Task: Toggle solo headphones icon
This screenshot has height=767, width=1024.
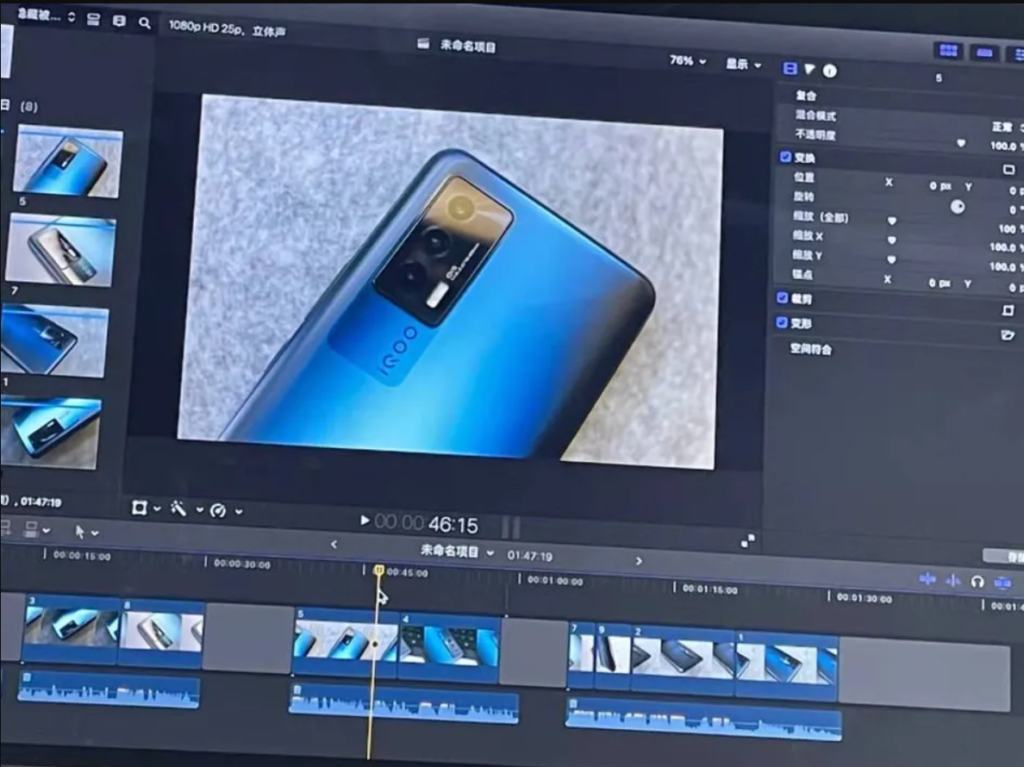Action: 977,581
